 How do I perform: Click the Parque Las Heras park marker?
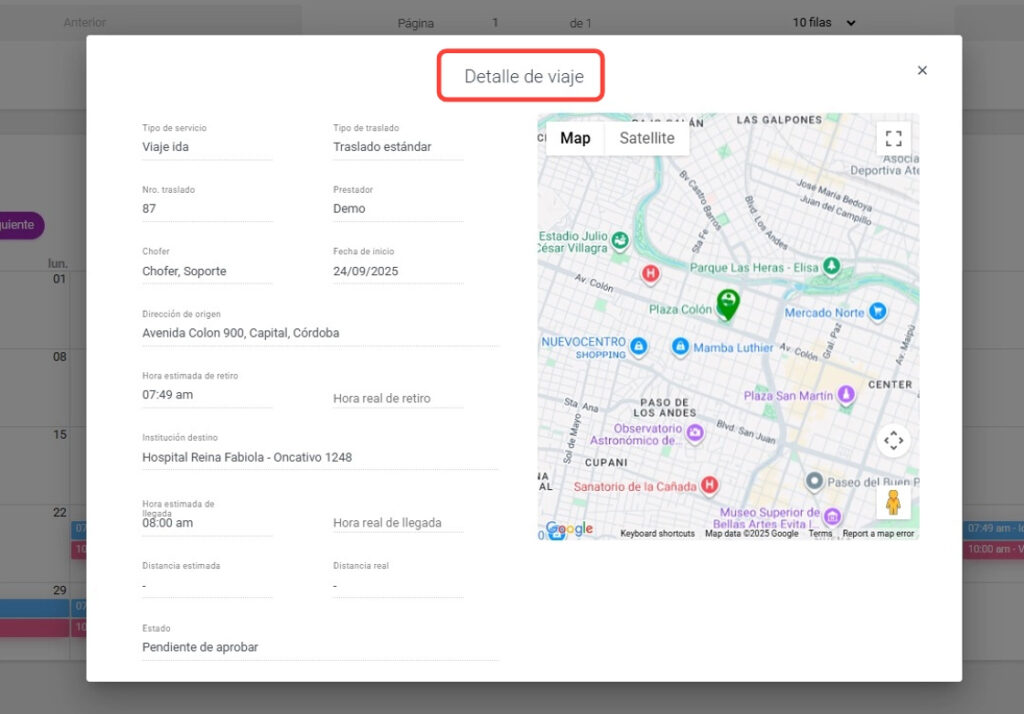830,266
